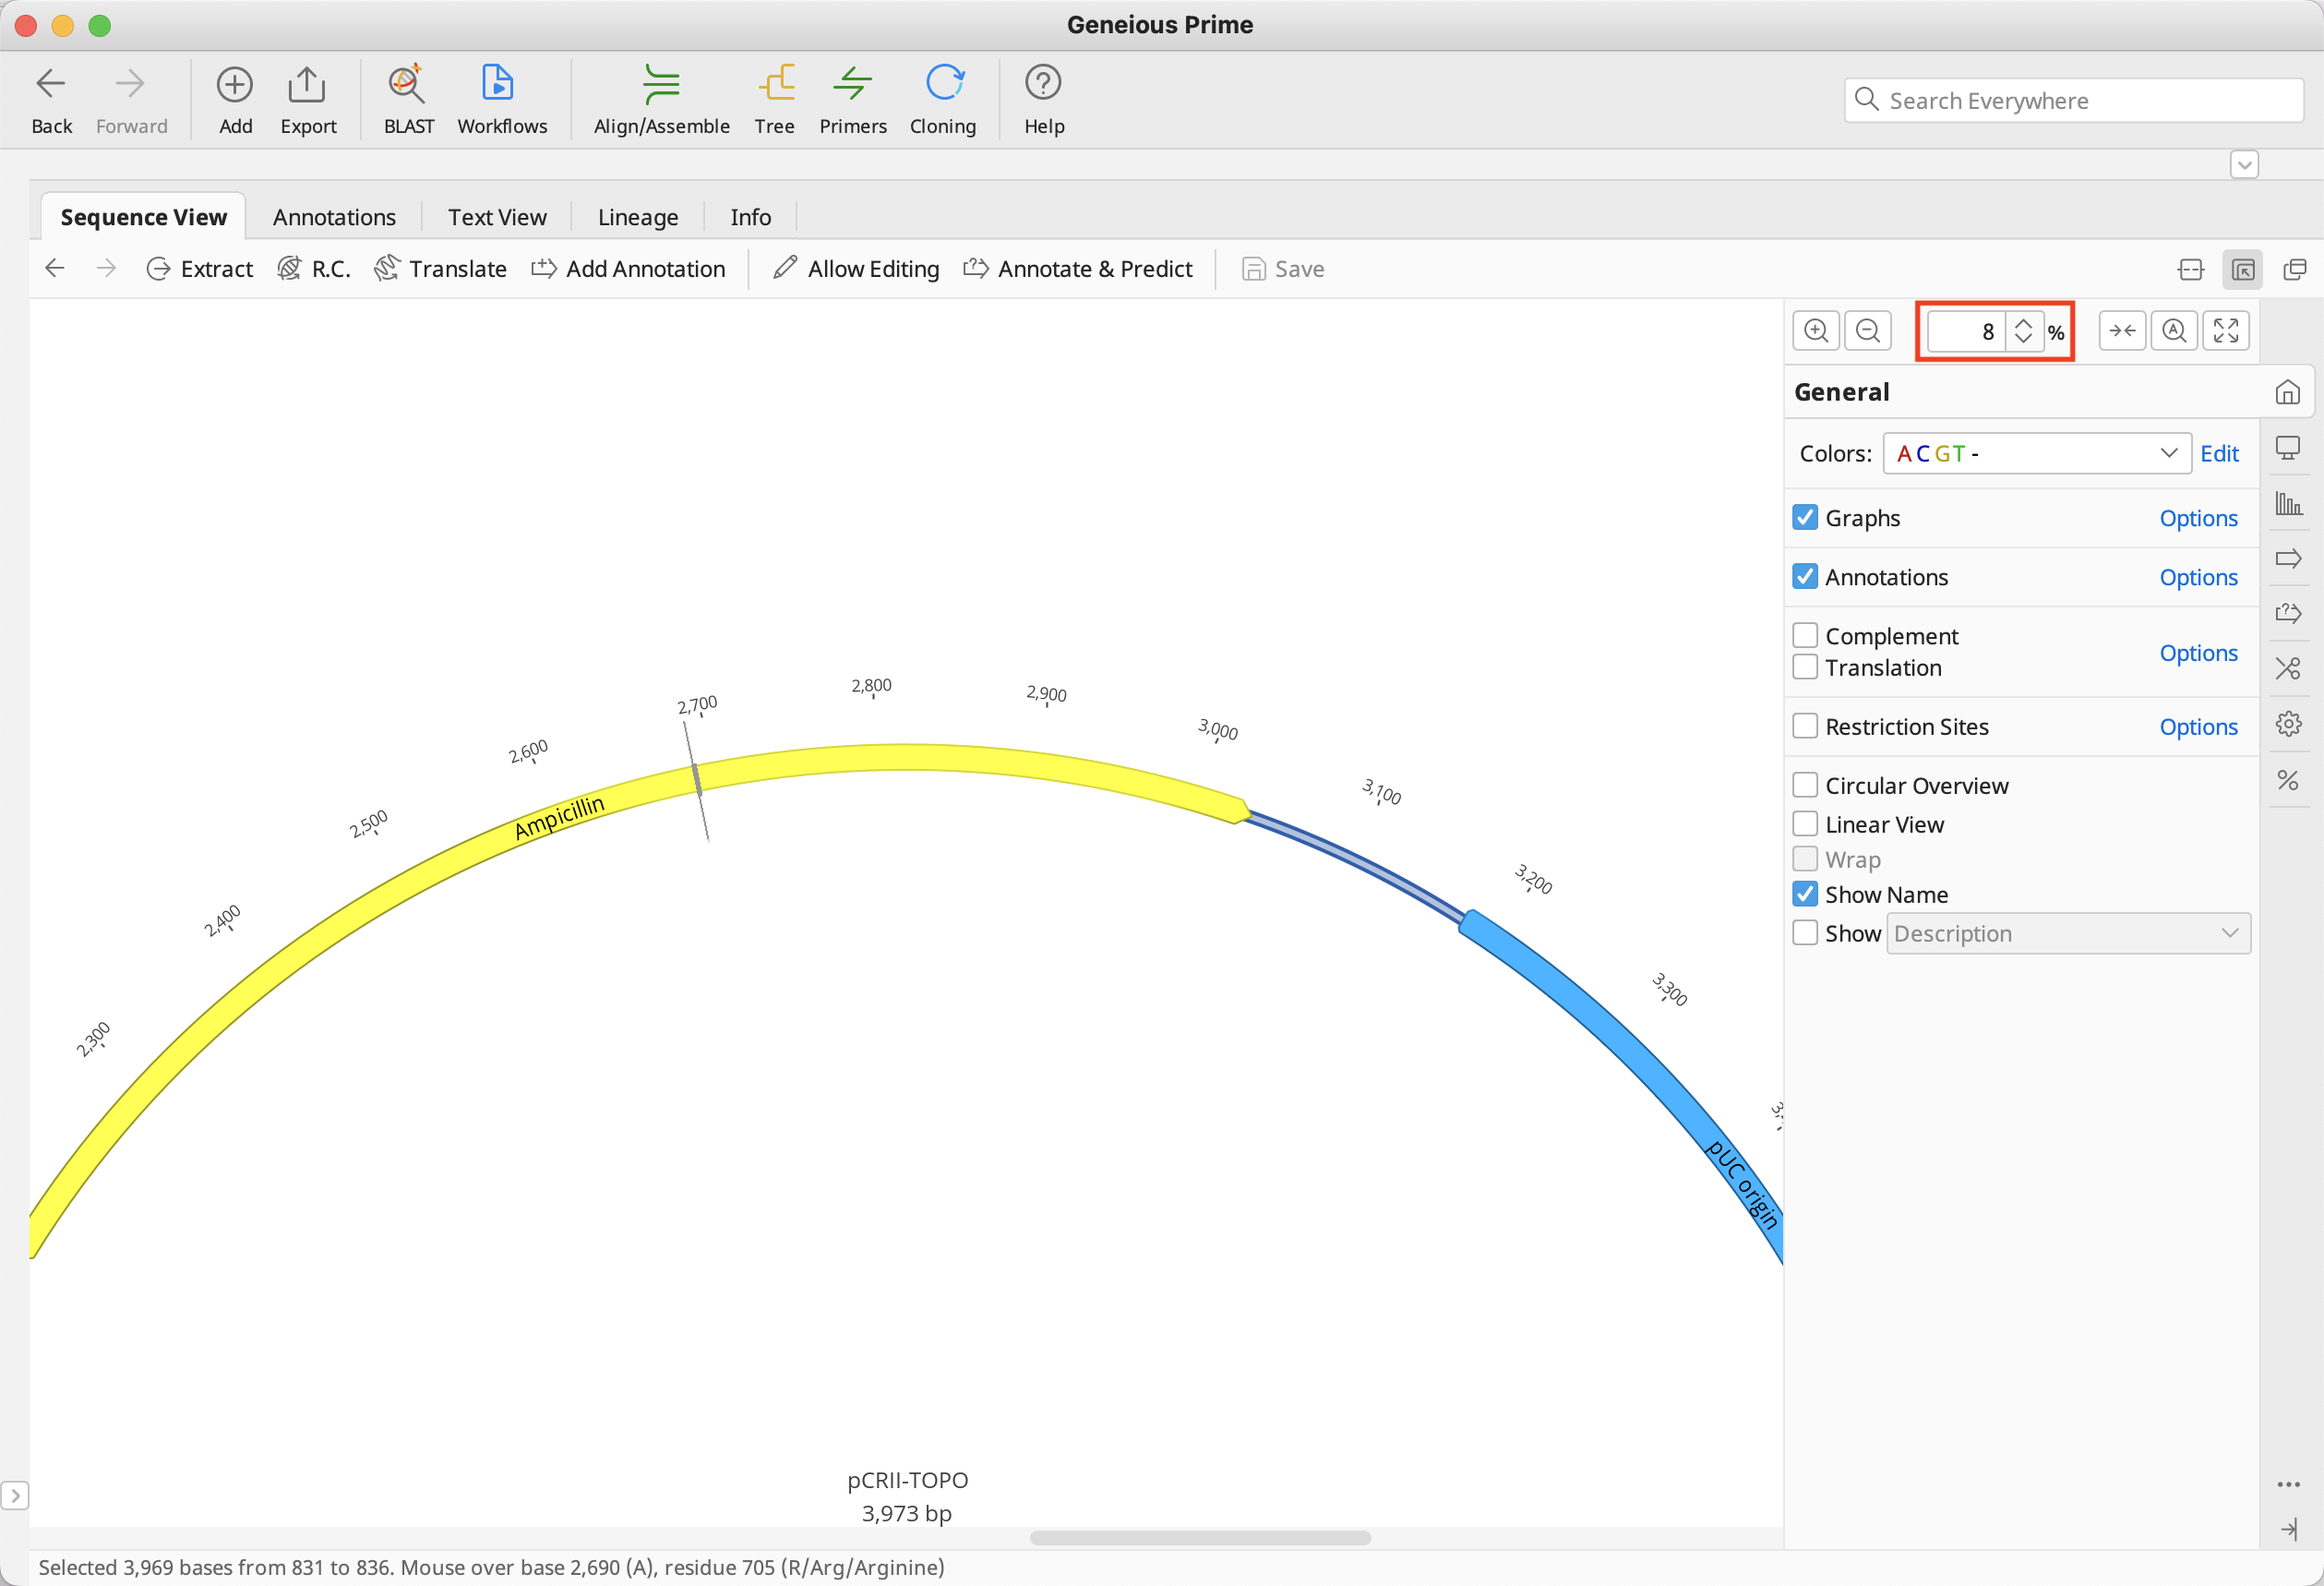Uncheck the Show Name checkbox

pyautogui.click(x=1805, y=894)
